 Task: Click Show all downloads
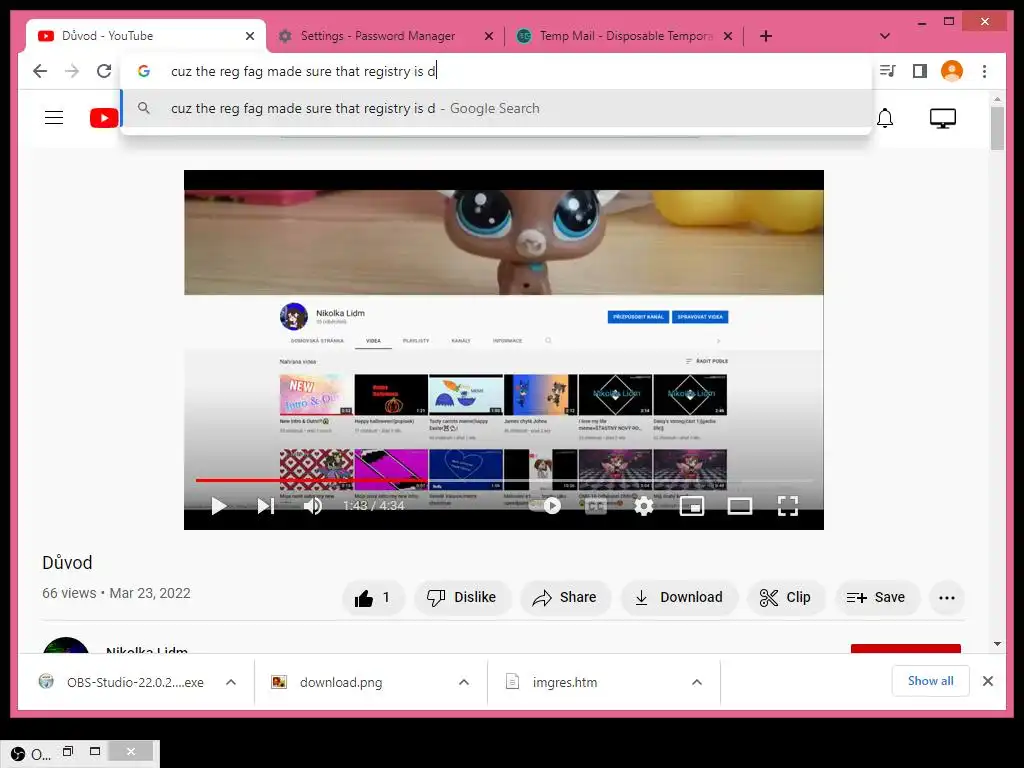[x=930, y=681]
